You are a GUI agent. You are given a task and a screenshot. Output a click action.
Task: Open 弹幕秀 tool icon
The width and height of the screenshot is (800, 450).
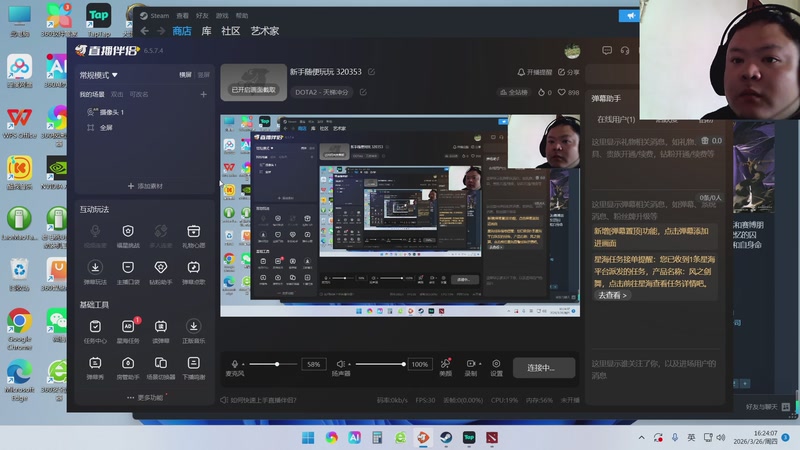point(95,368)
